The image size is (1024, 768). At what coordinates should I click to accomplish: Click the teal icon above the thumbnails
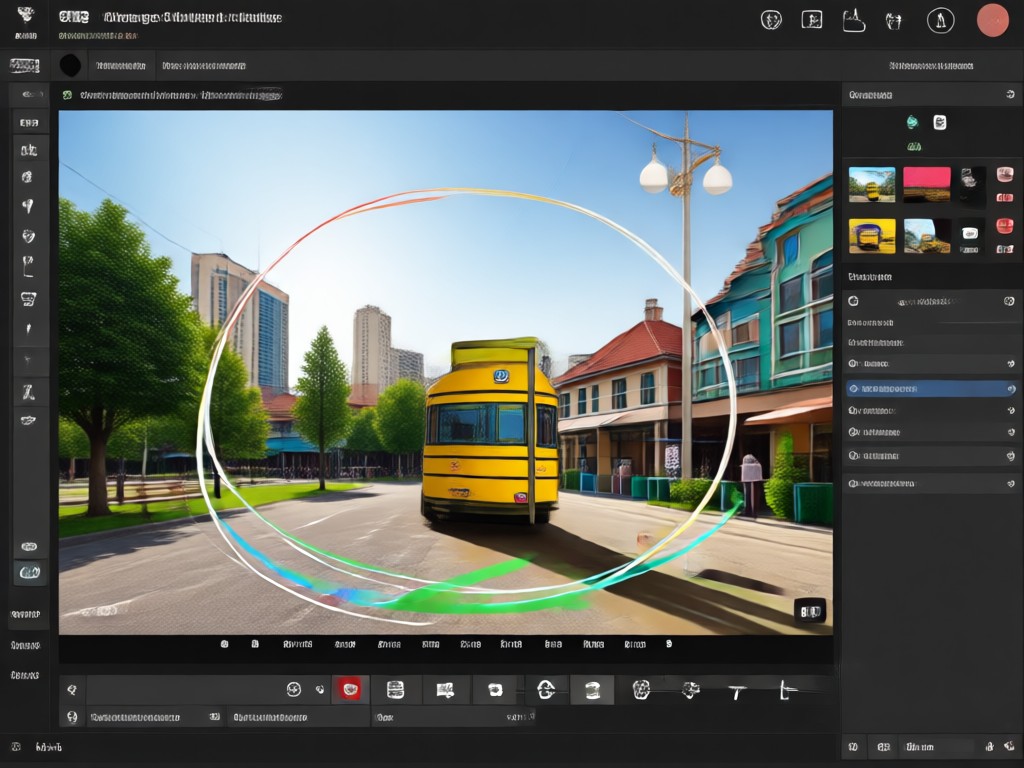[912, 122]
